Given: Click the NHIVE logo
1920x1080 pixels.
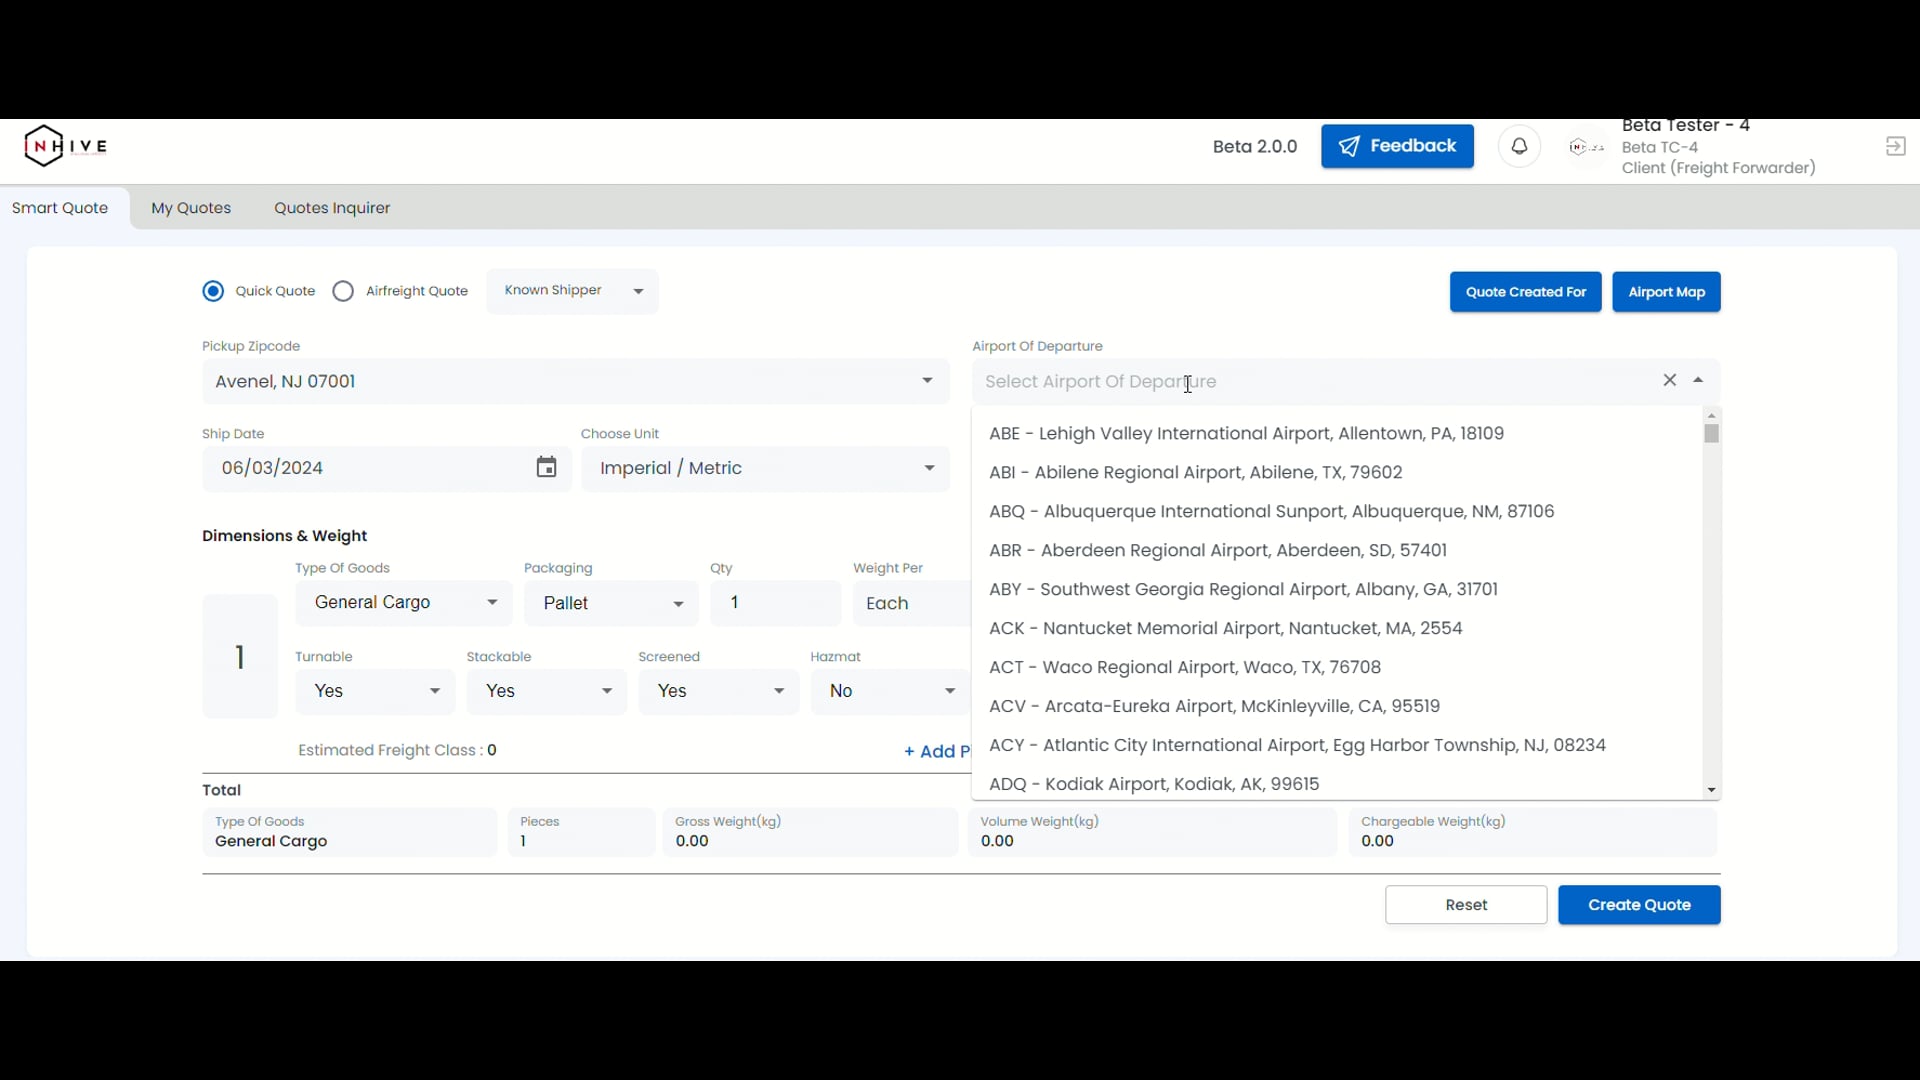Looking at the screenshot, I should point(66,147).
